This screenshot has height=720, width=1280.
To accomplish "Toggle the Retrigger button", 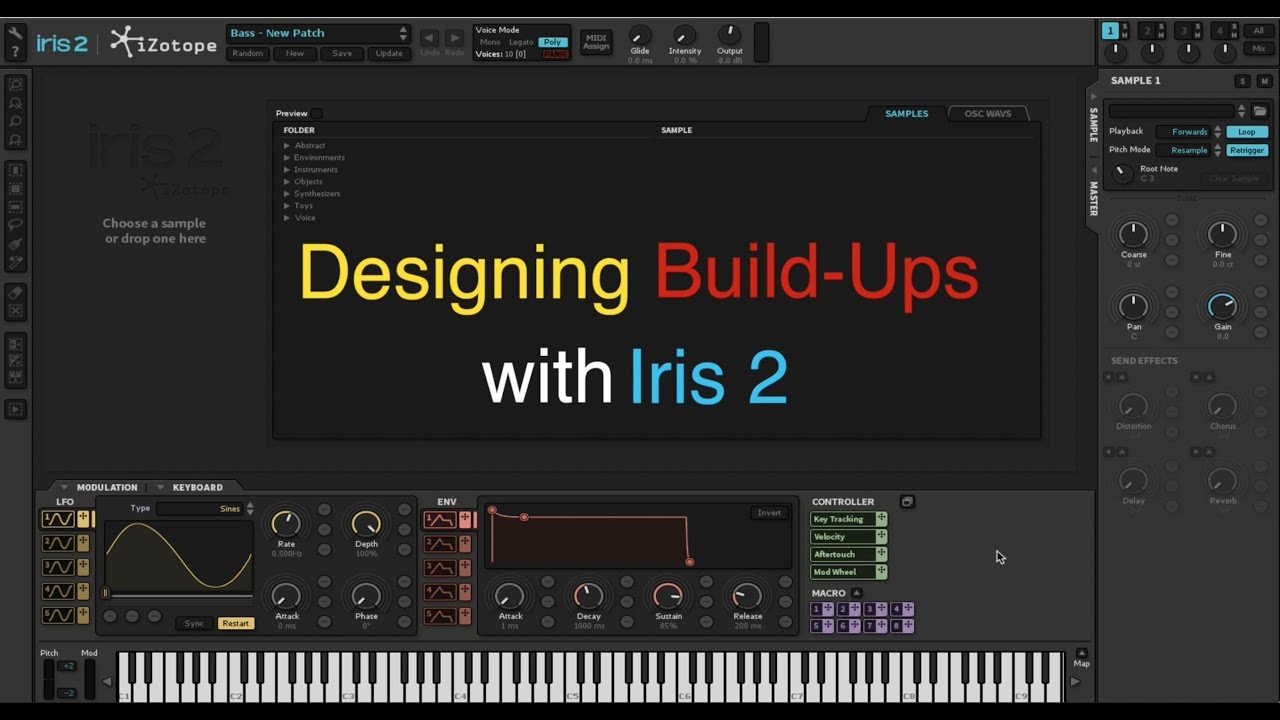I will click(1247, 150).
